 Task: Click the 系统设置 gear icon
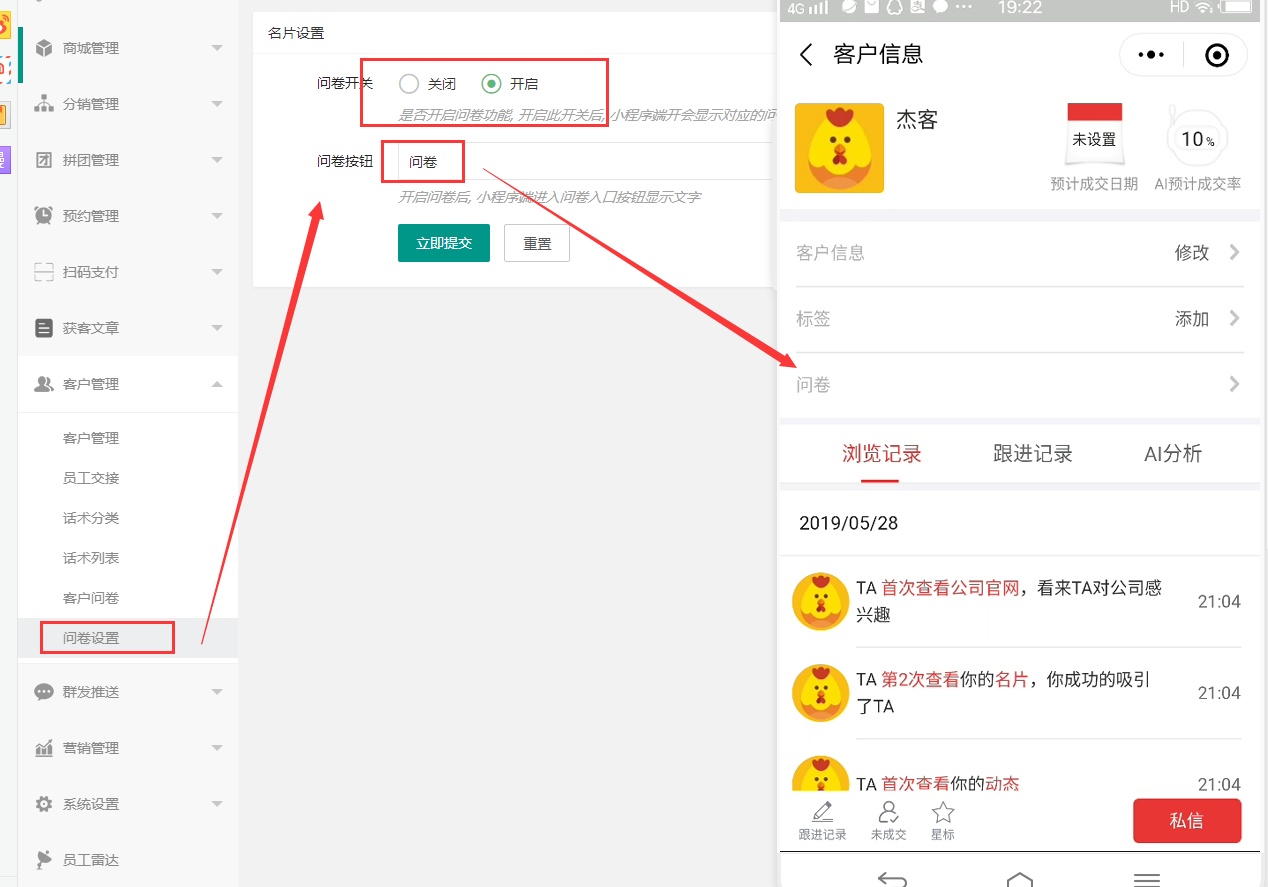coord(44,804)
